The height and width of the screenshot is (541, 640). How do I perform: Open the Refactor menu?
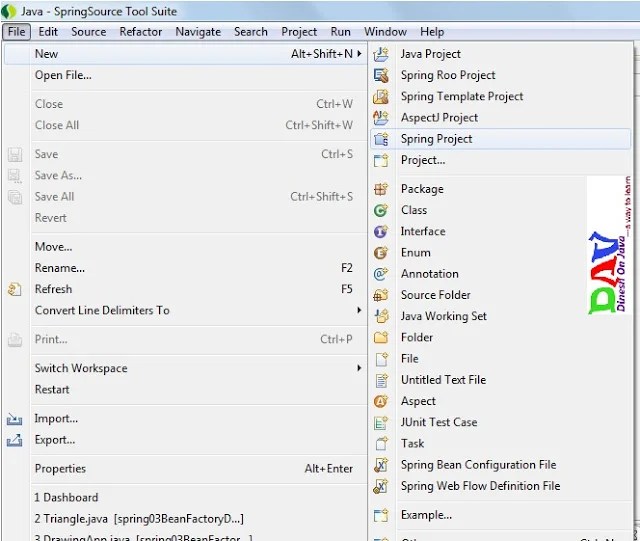tap(140, 32)
